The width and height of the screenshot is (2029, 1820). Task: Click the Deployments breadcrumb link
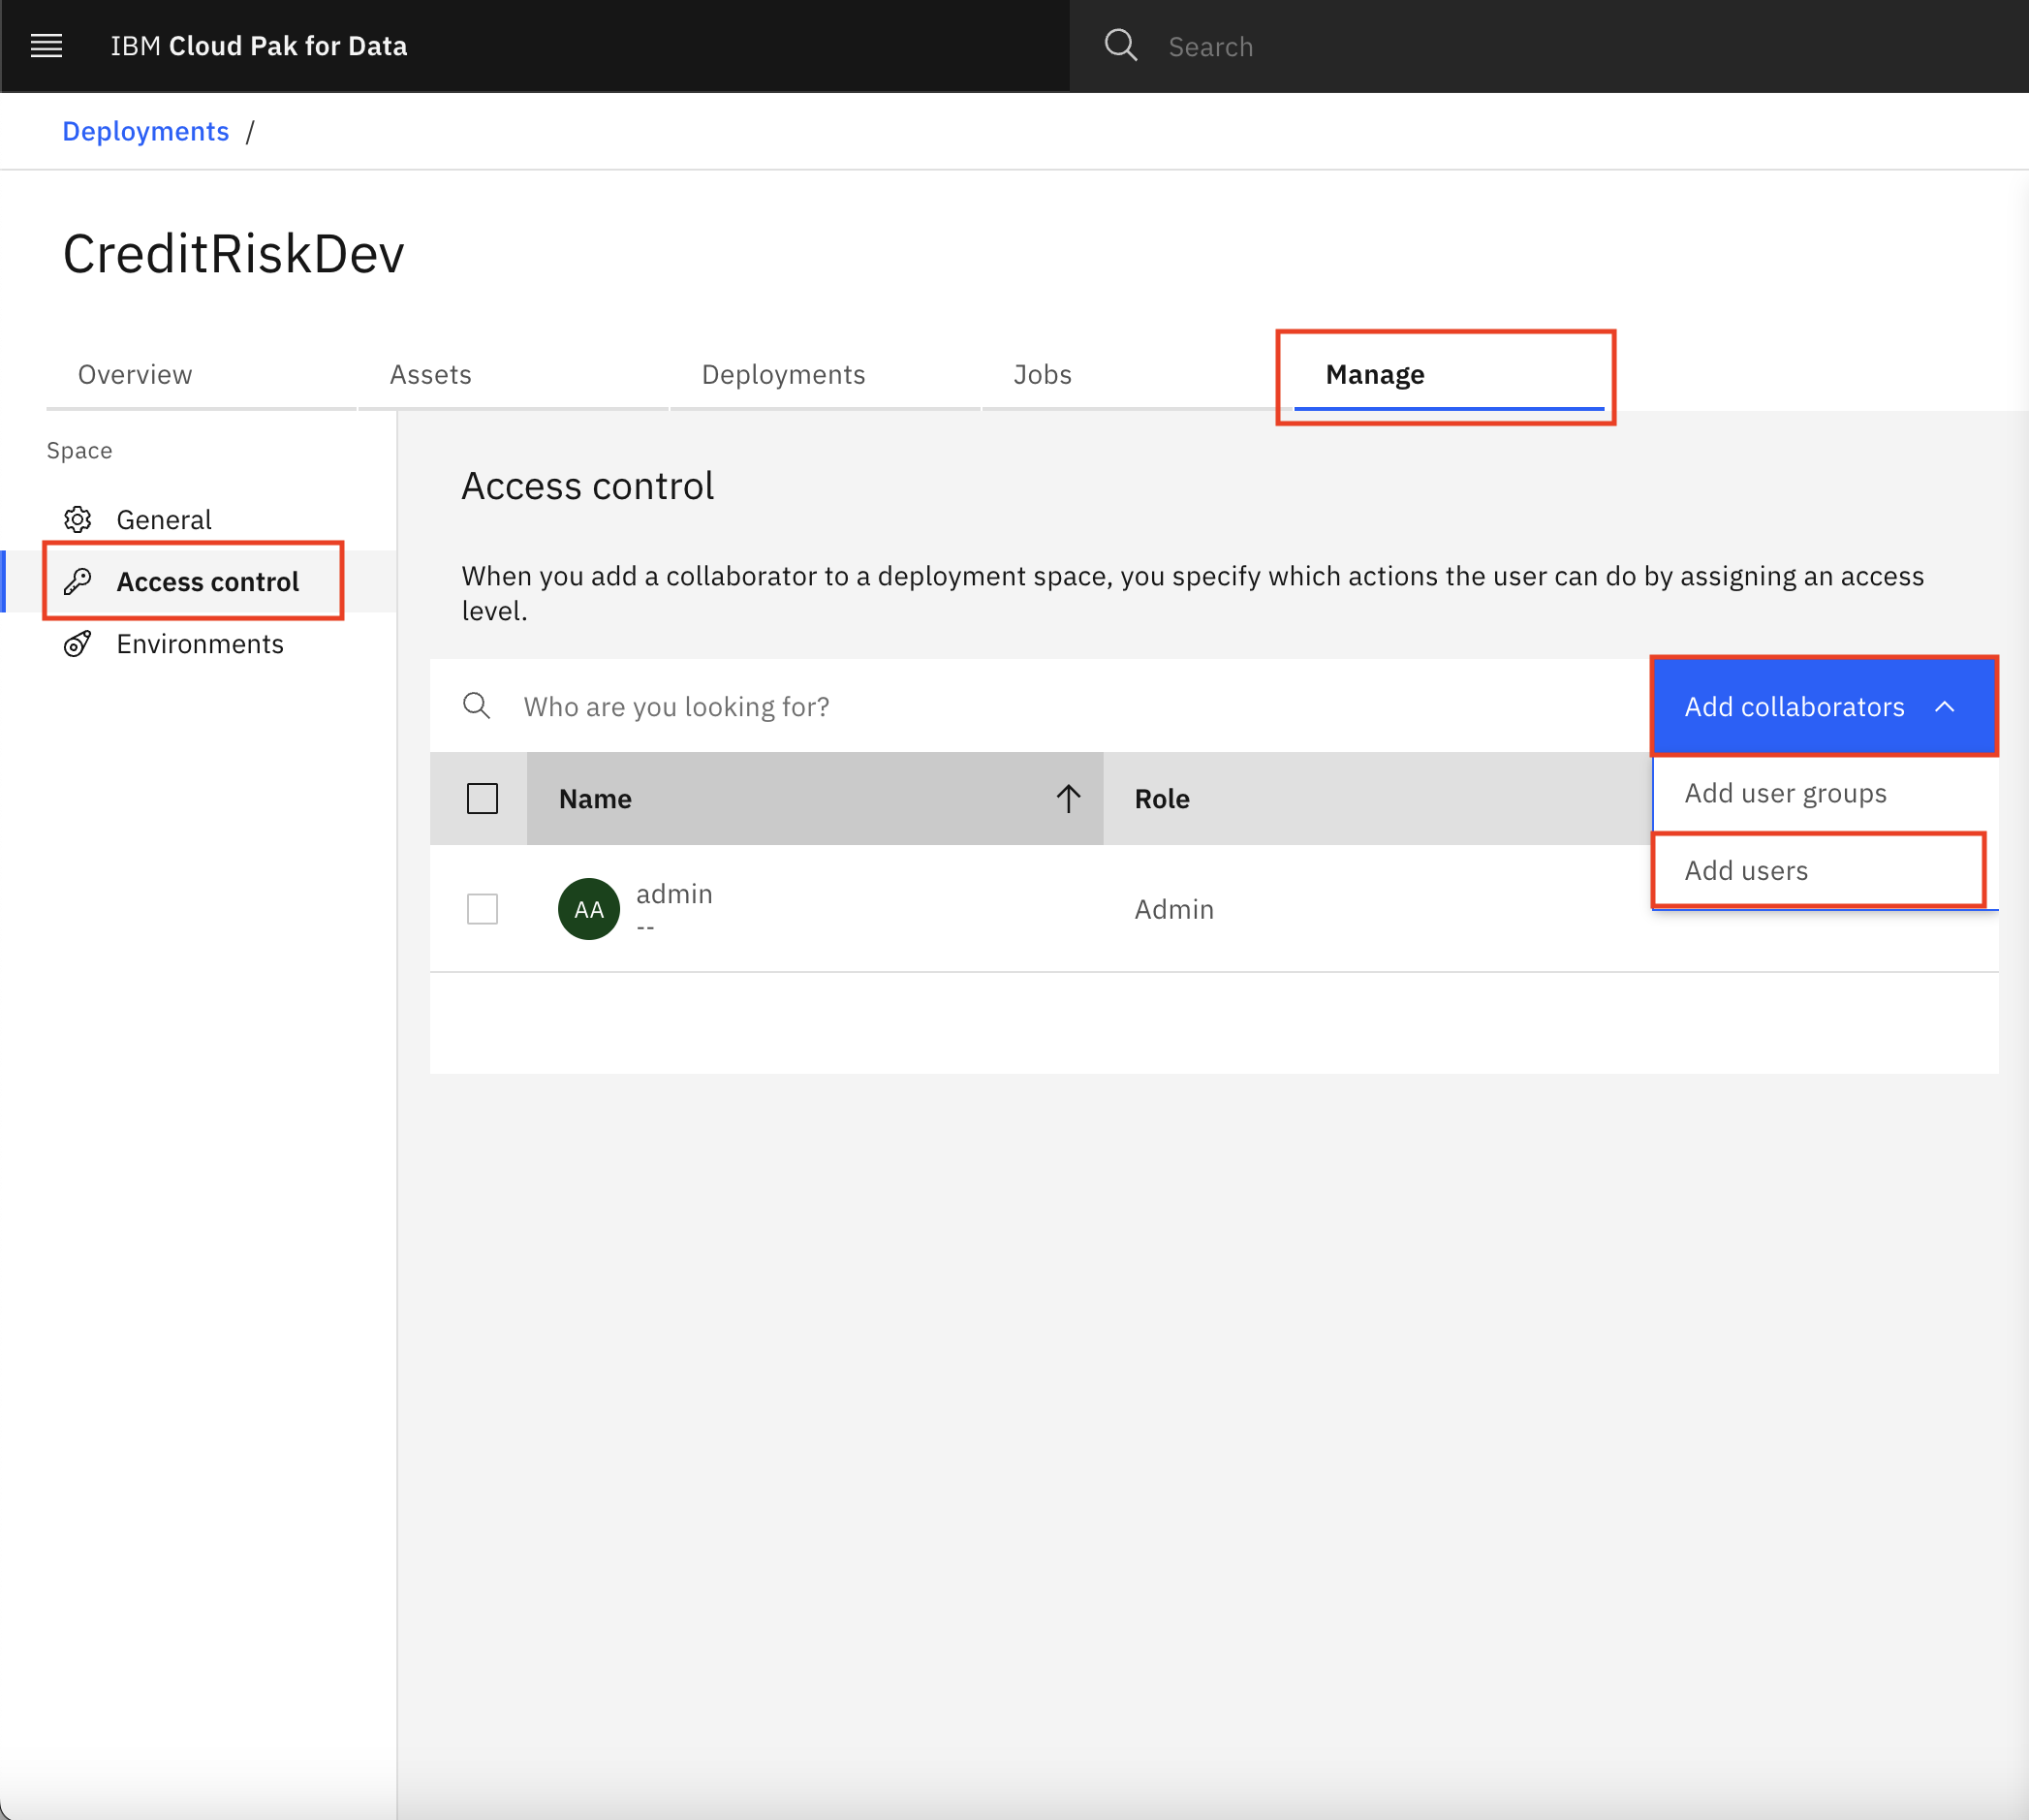[145, 132]
